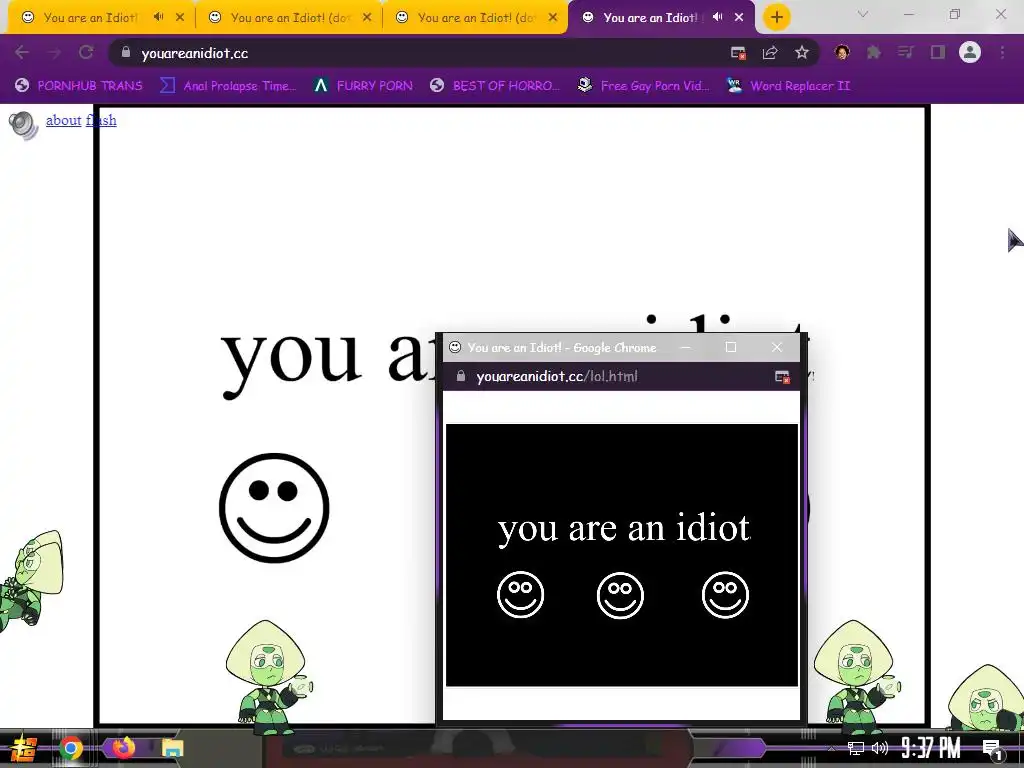The height and width of the screenshot is (768, 1024).
Task: Open the Start menu icon on taskbar
Action: click(x=23, y=748)
